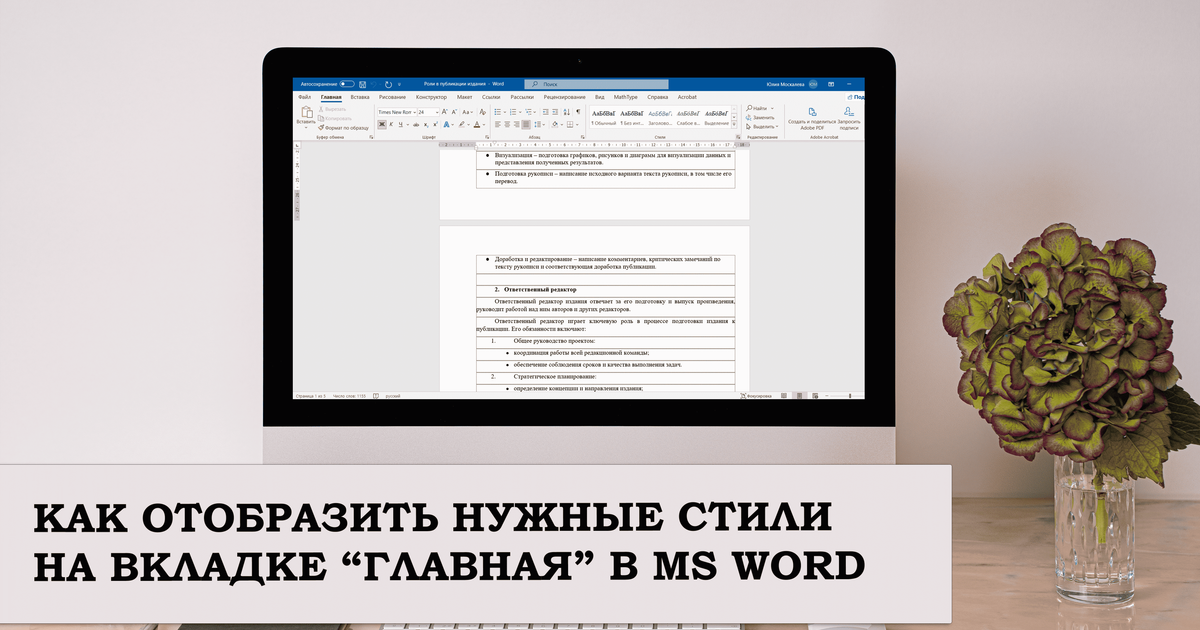This screenshot has width=1200, height=630.
Task: Apply the Обычный style
Action: pyautogui.click(x=604, y=117)
